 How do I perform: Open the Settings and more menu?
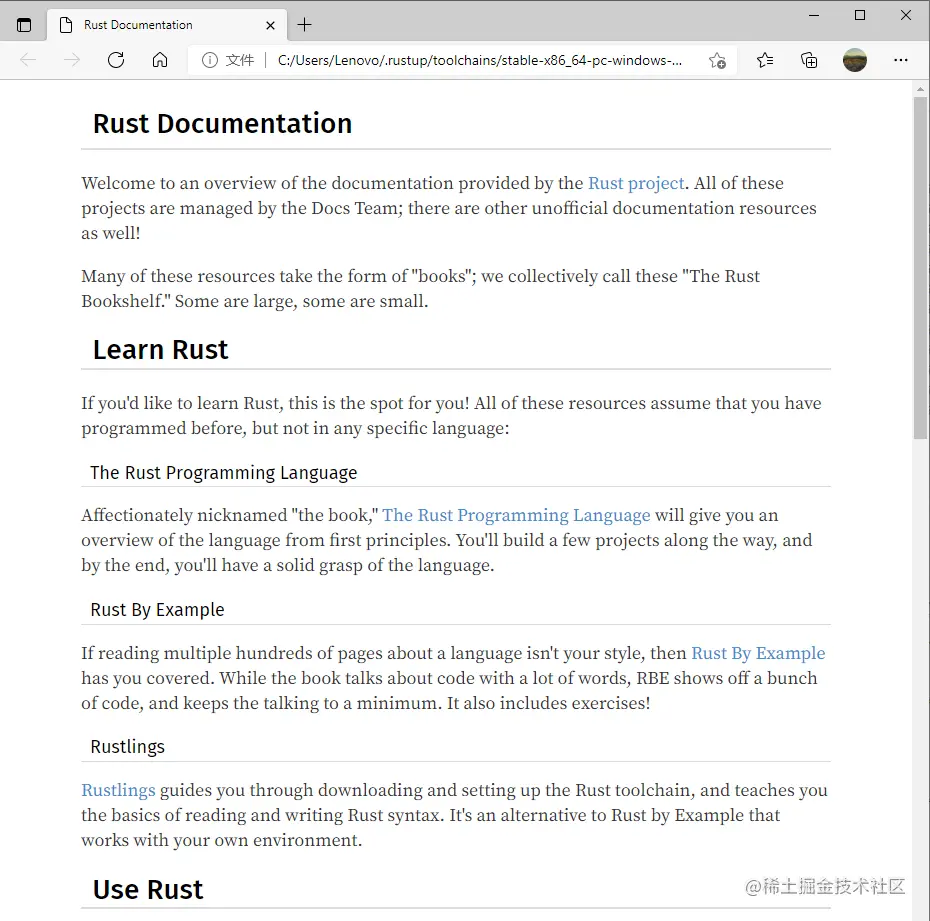point(900,60)
